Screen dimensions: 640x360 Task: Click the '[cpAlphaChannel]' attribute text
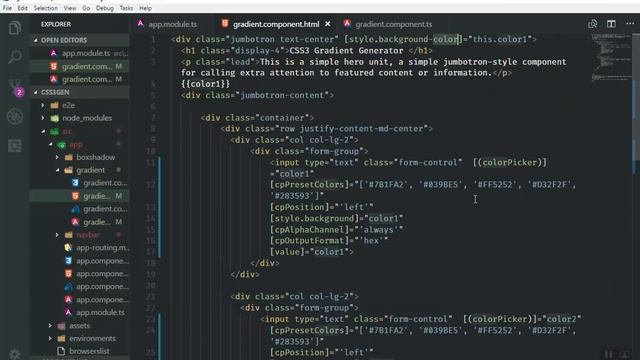pos(309,230)
